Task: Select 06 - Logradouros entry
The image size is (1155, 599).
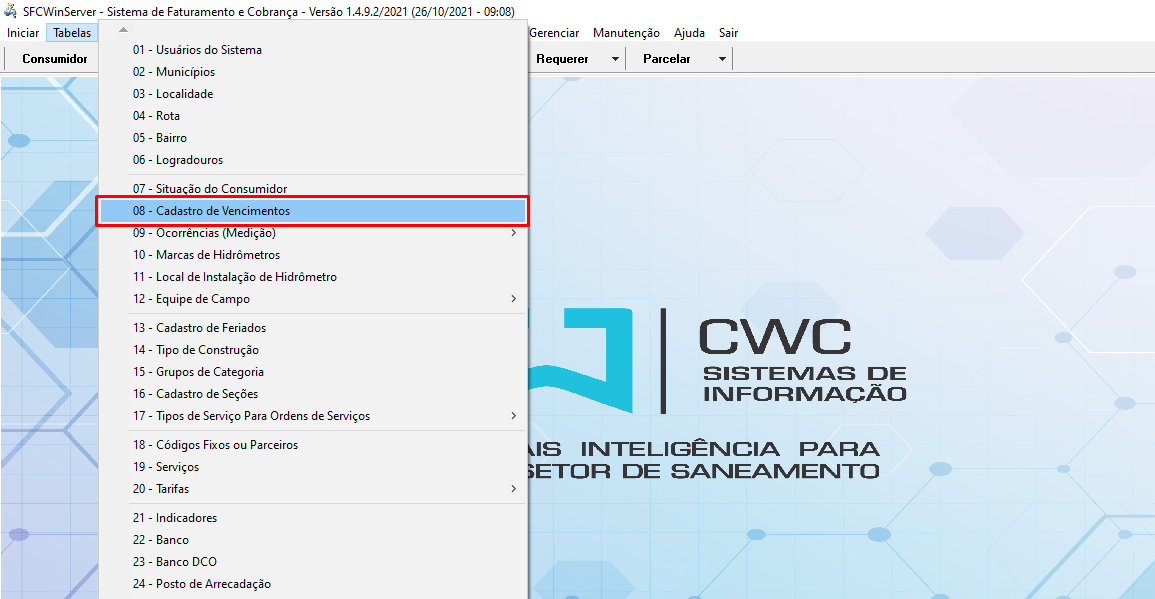Action: 177,160
